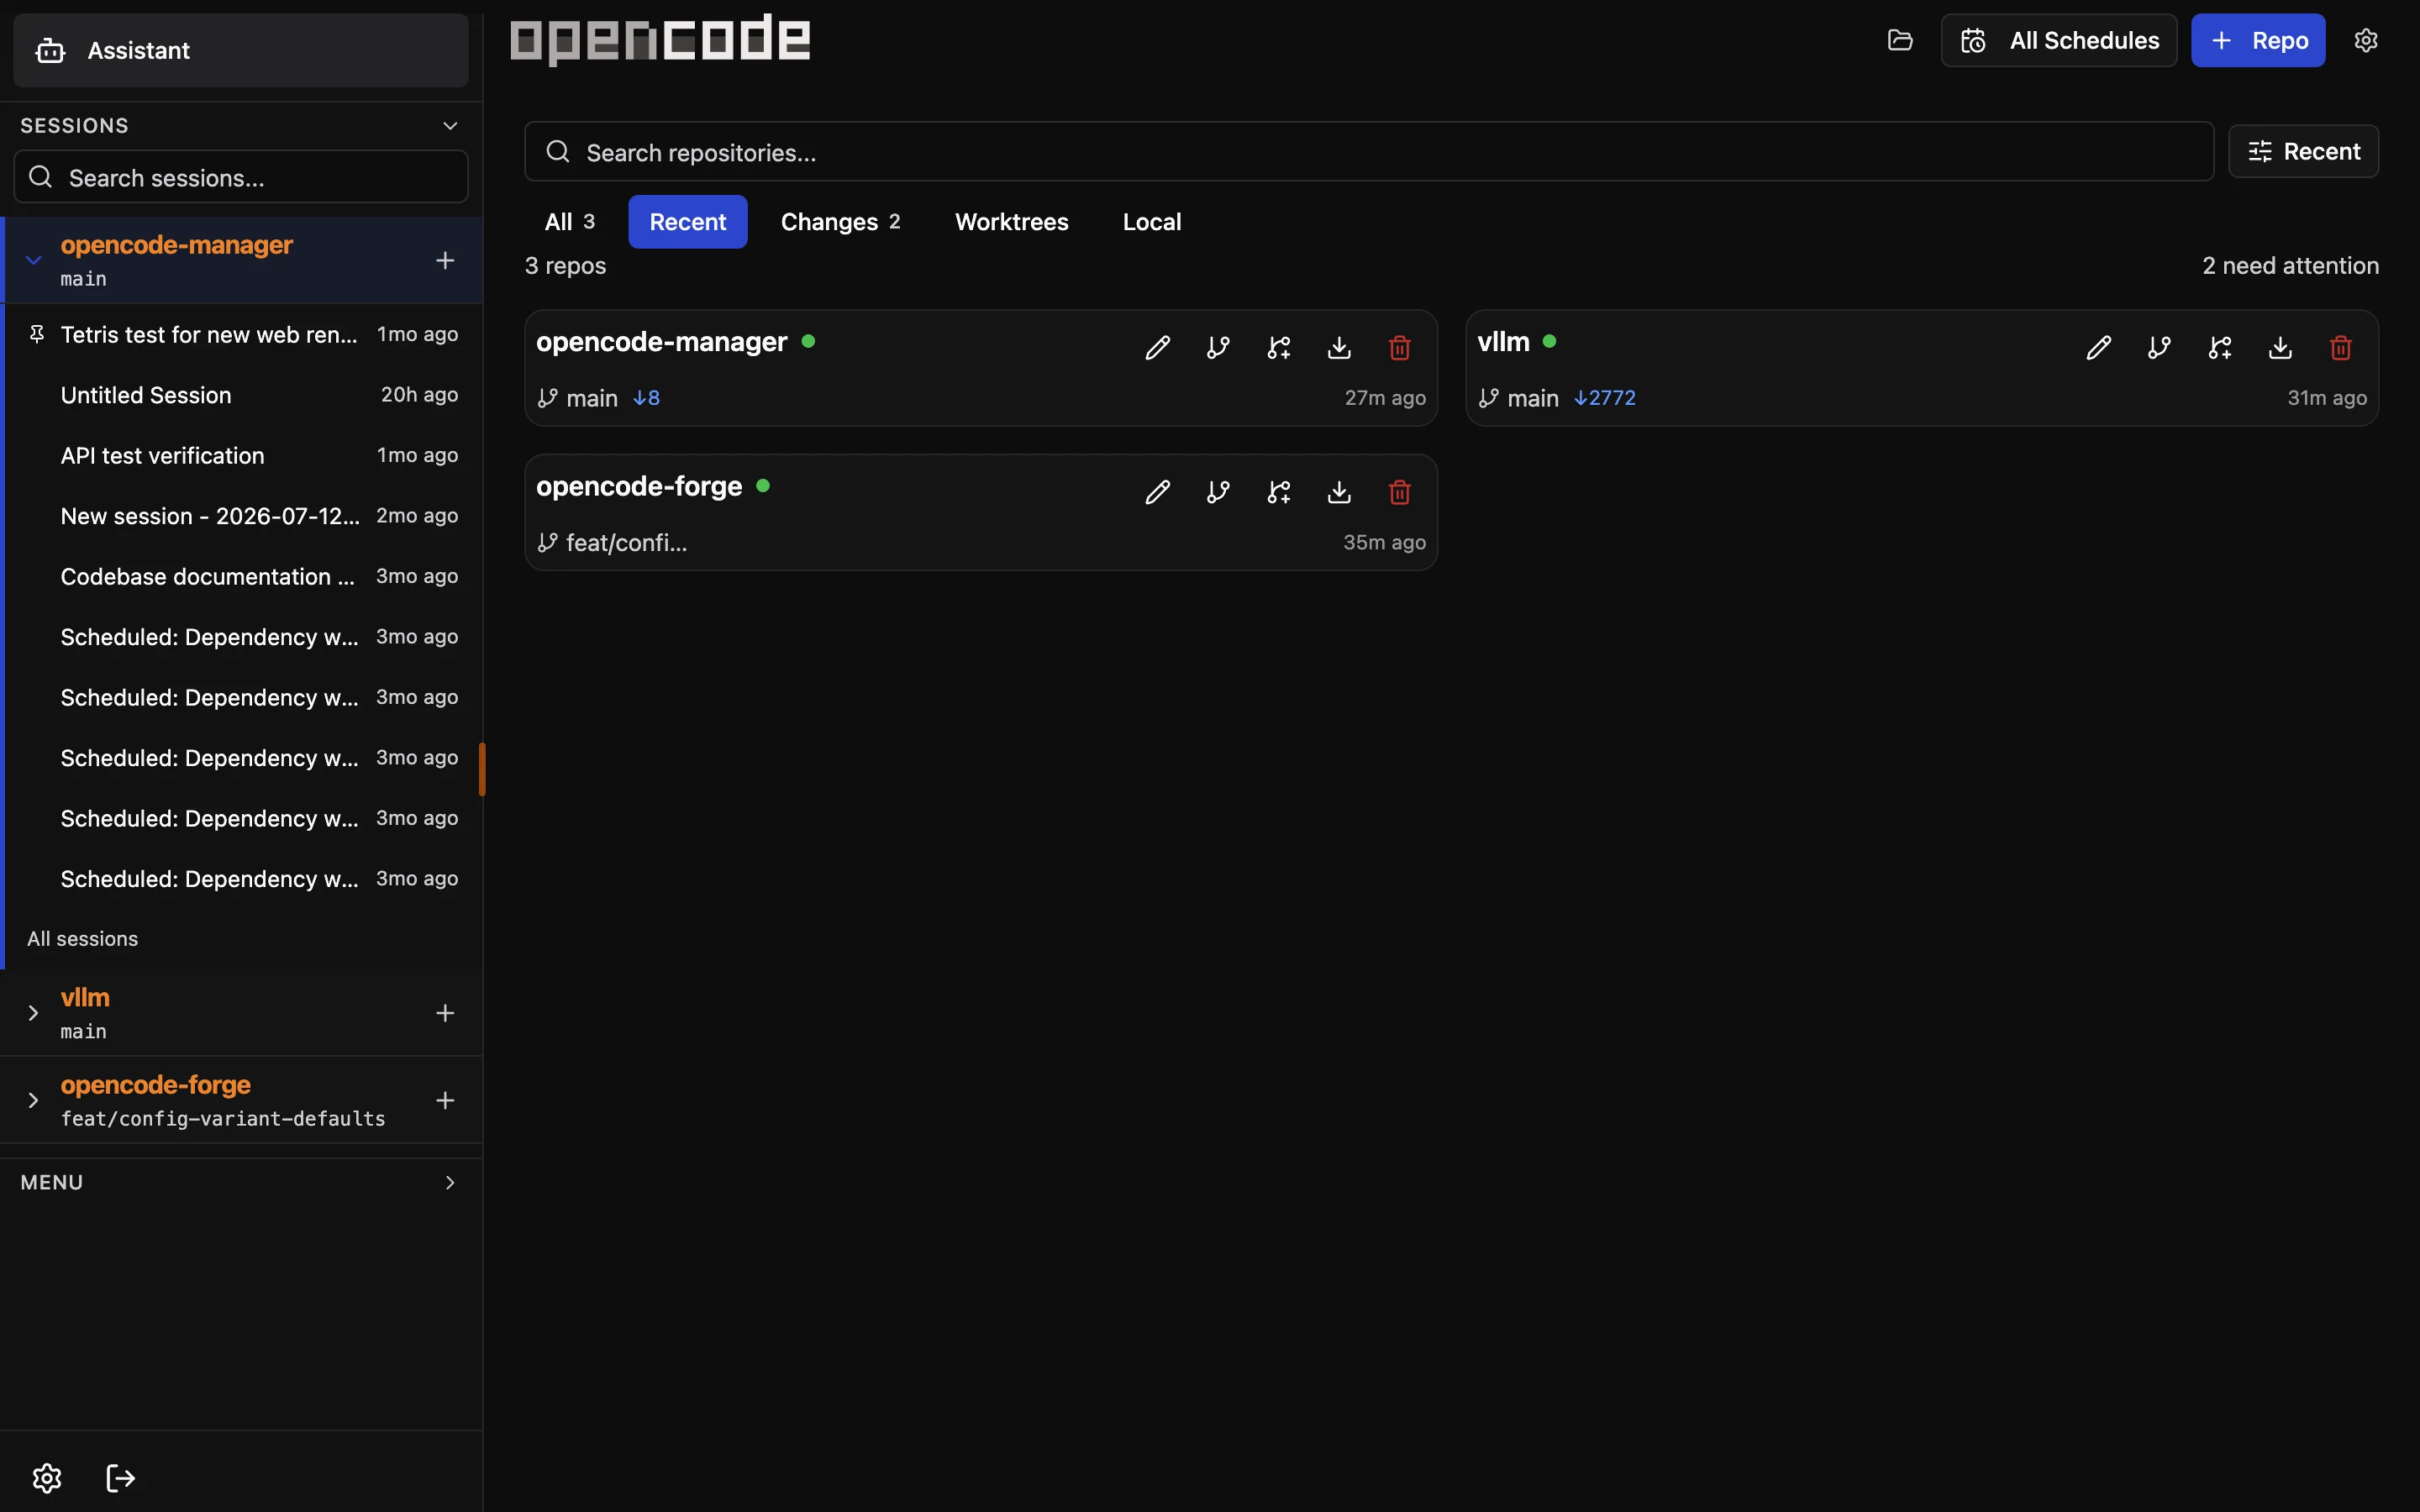Collapse the opencode-manager sessions group
This screenshot has height=1512, width=2420.
coord(33,260)
